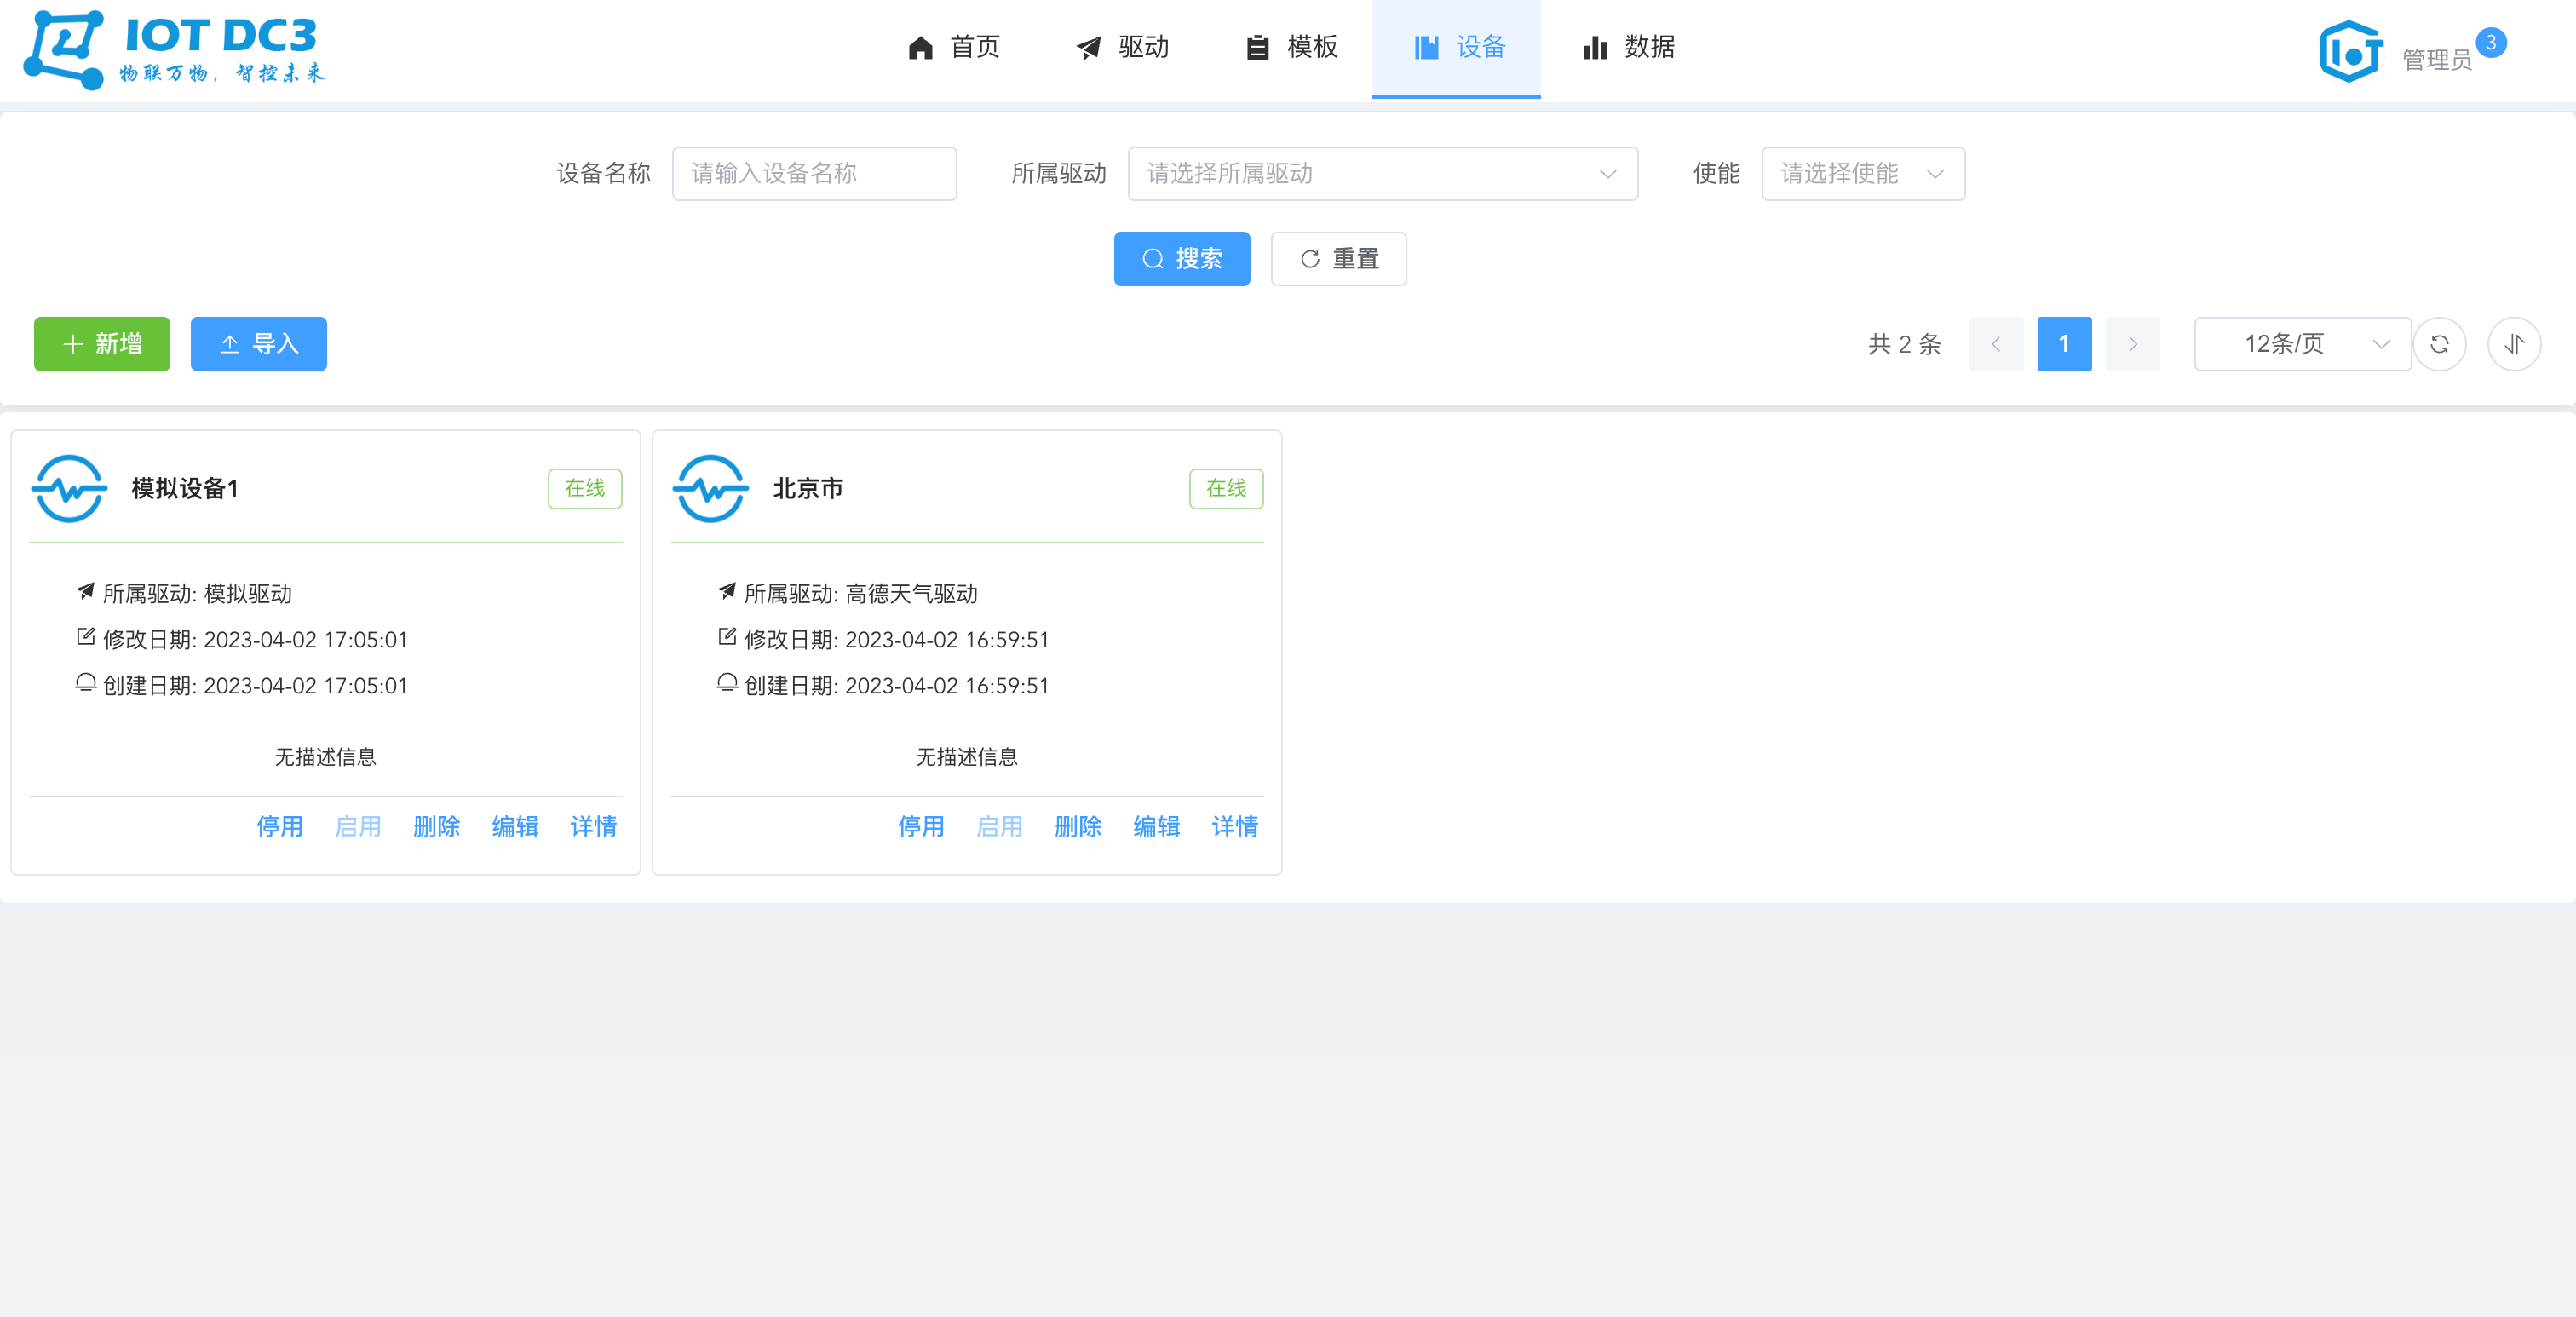Viewport: 2576px width, 1317px height.
Task: Switch to the 设备 tab
Action: [1457, 47]
